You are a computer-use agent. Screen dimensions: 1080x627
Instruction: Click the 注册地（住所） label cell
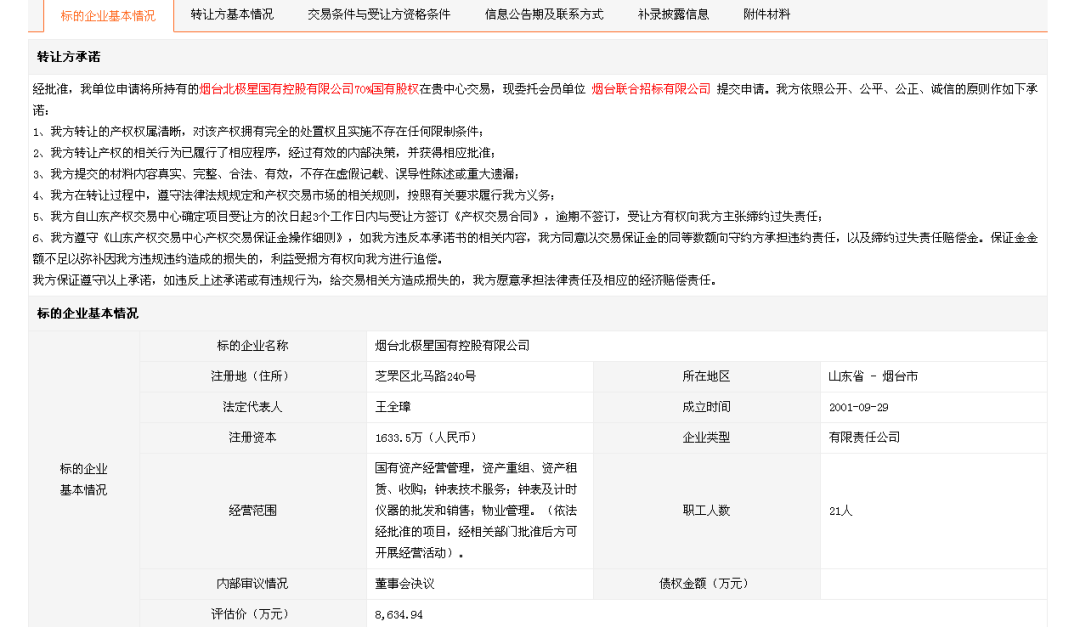click(x=253, y=376)
